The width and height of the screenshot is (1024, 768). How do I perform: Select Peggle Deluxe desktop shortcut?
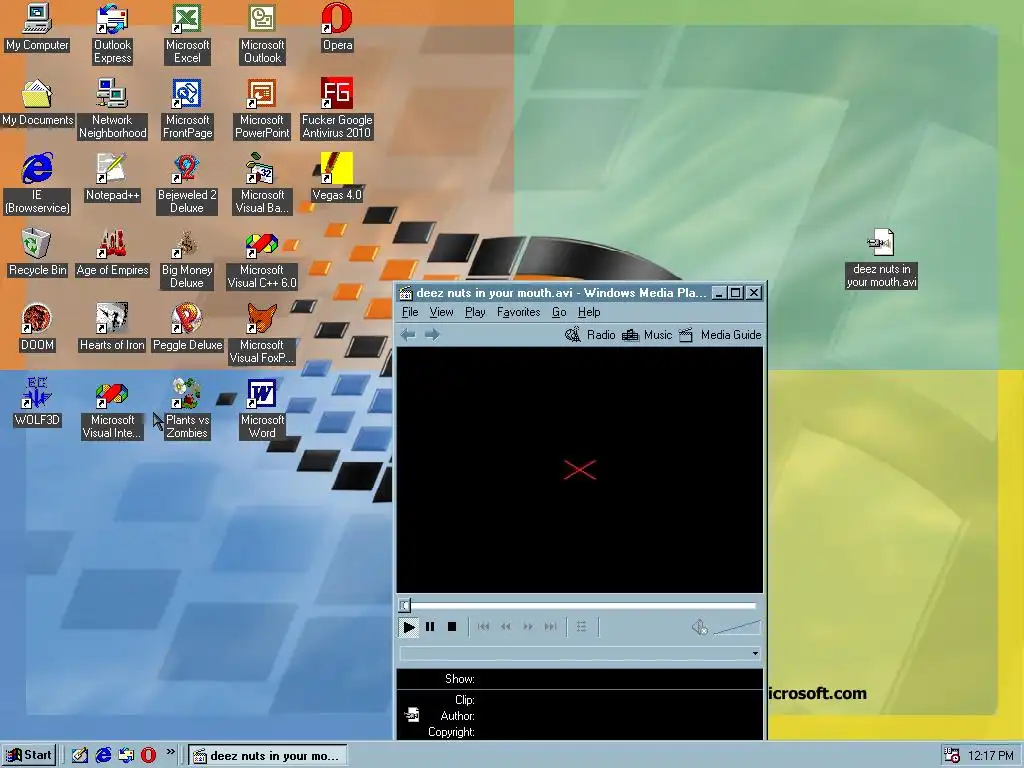187,328
